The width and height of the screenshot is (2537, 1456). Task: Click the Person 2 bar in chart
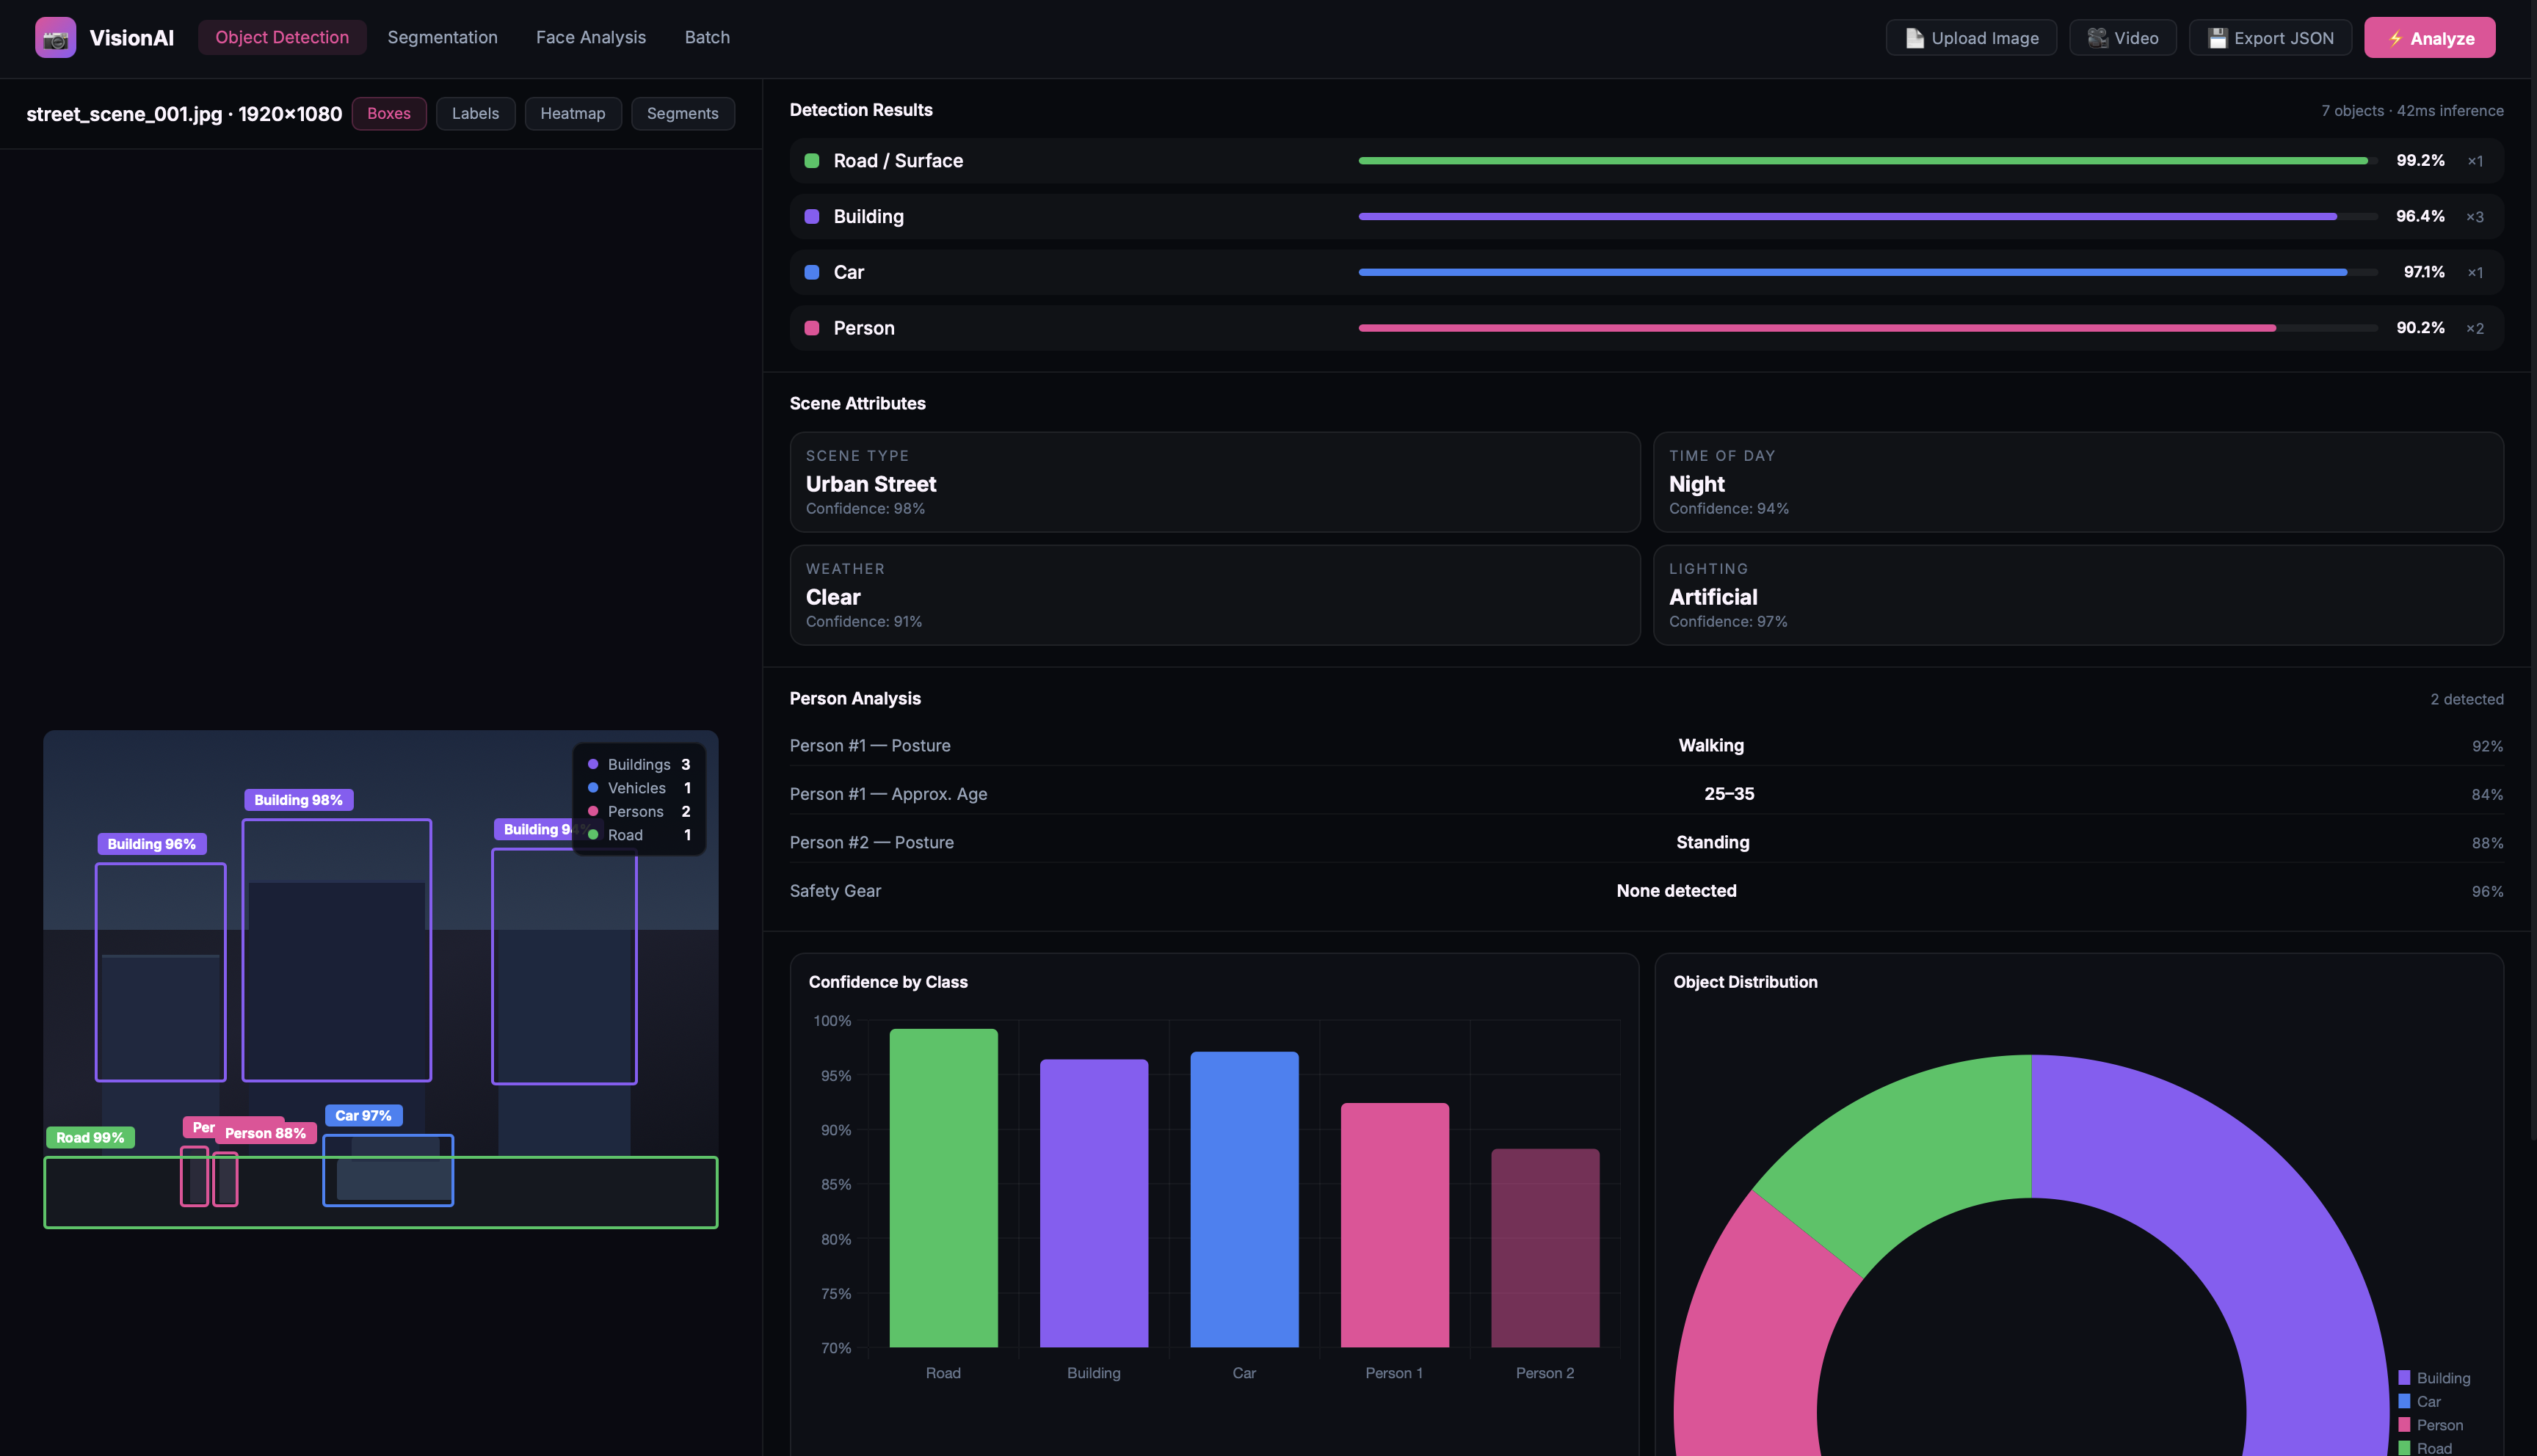[x=1545, y=1248]
